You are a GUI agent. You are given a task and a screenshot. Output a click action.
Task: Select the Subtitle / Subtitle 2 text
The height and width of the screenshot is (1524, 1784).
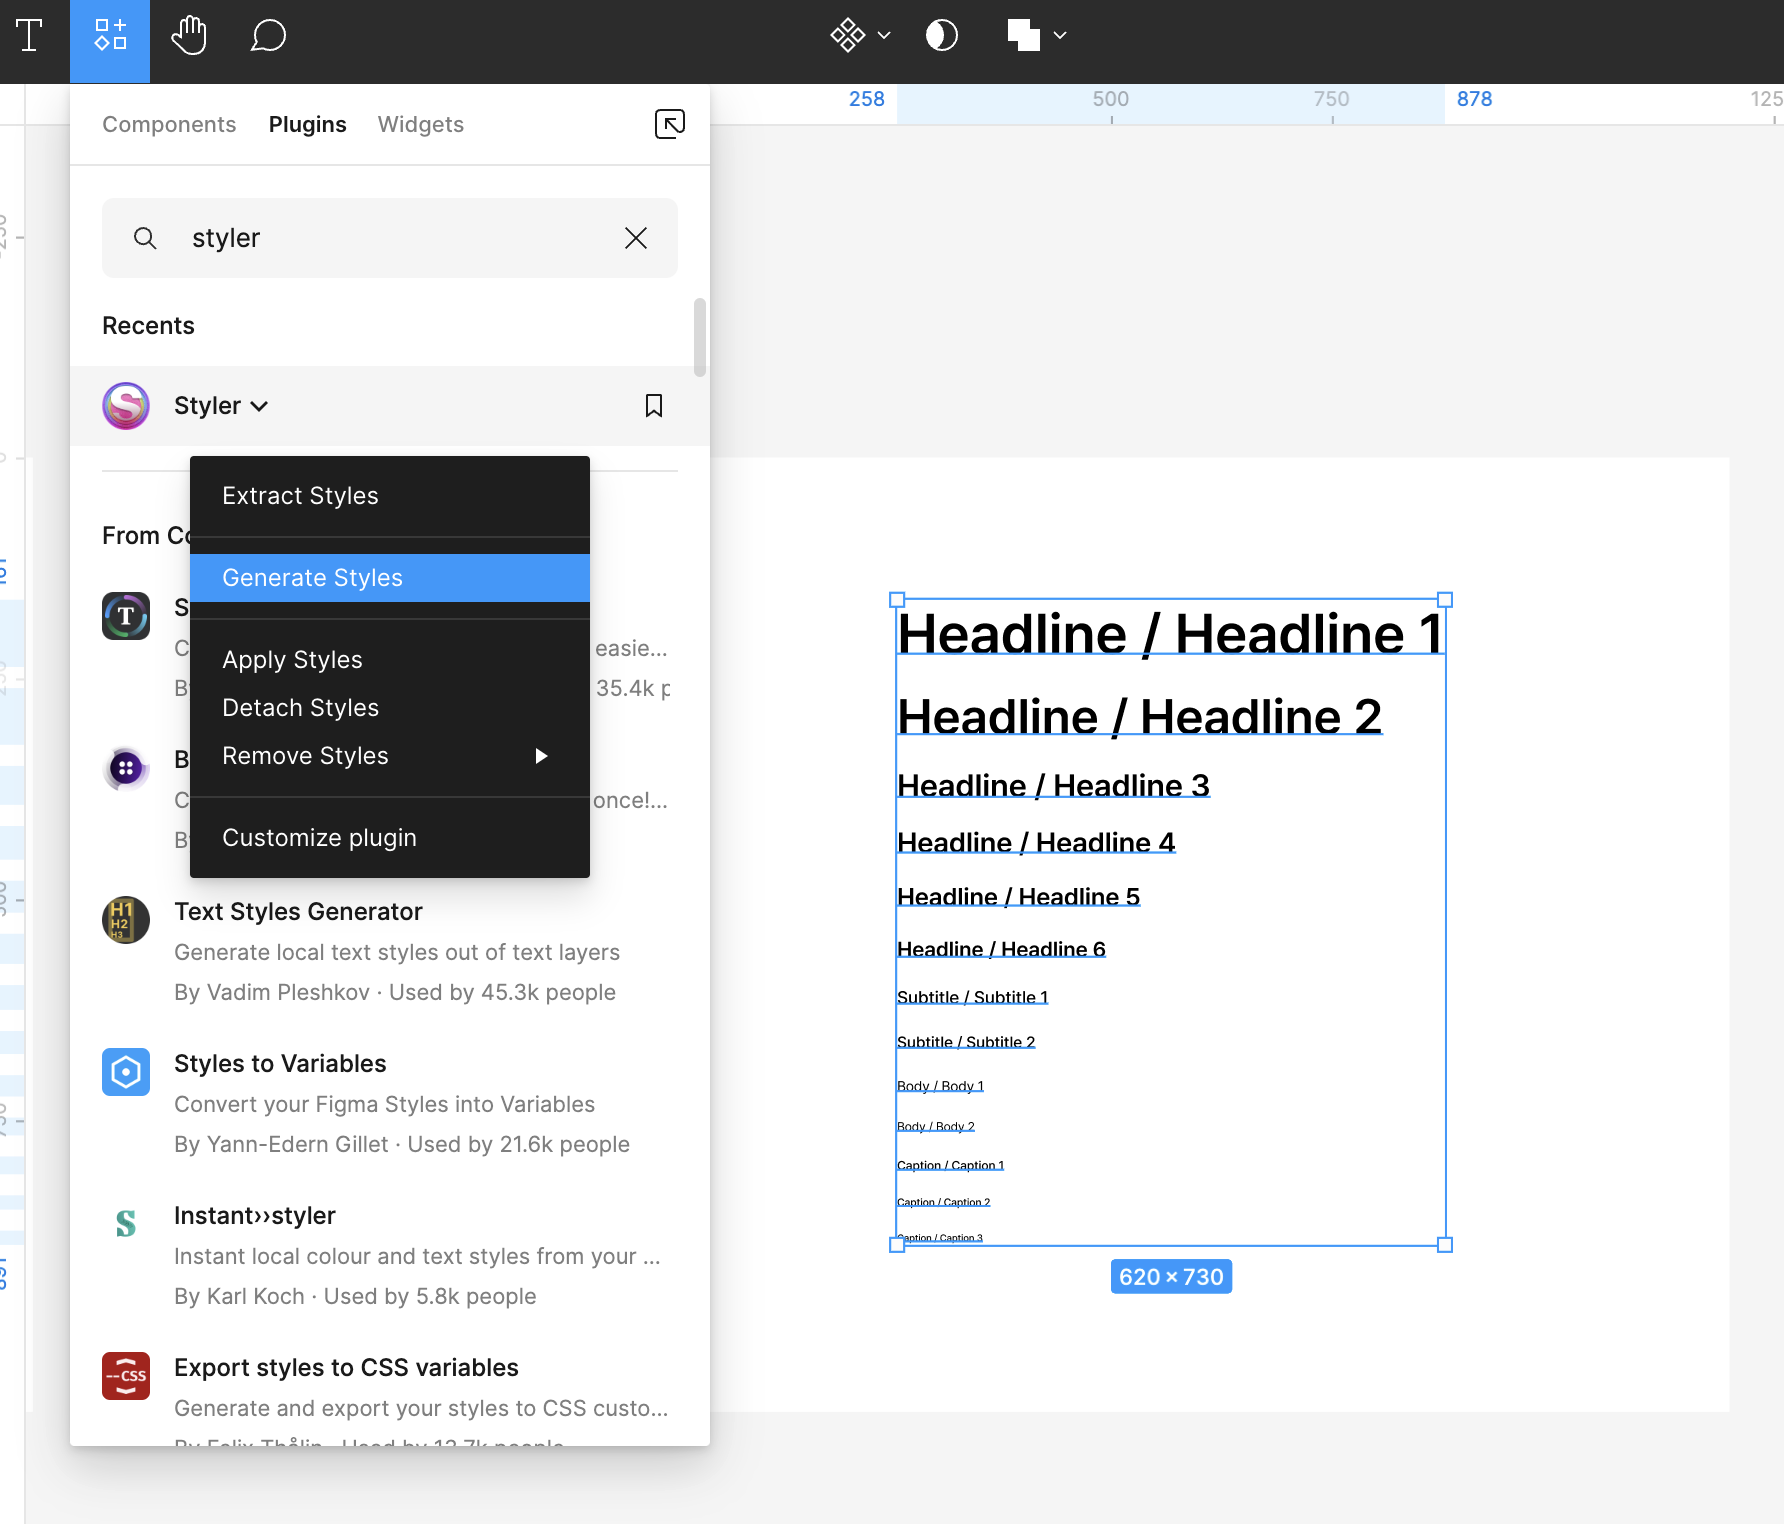point(966,1042)
